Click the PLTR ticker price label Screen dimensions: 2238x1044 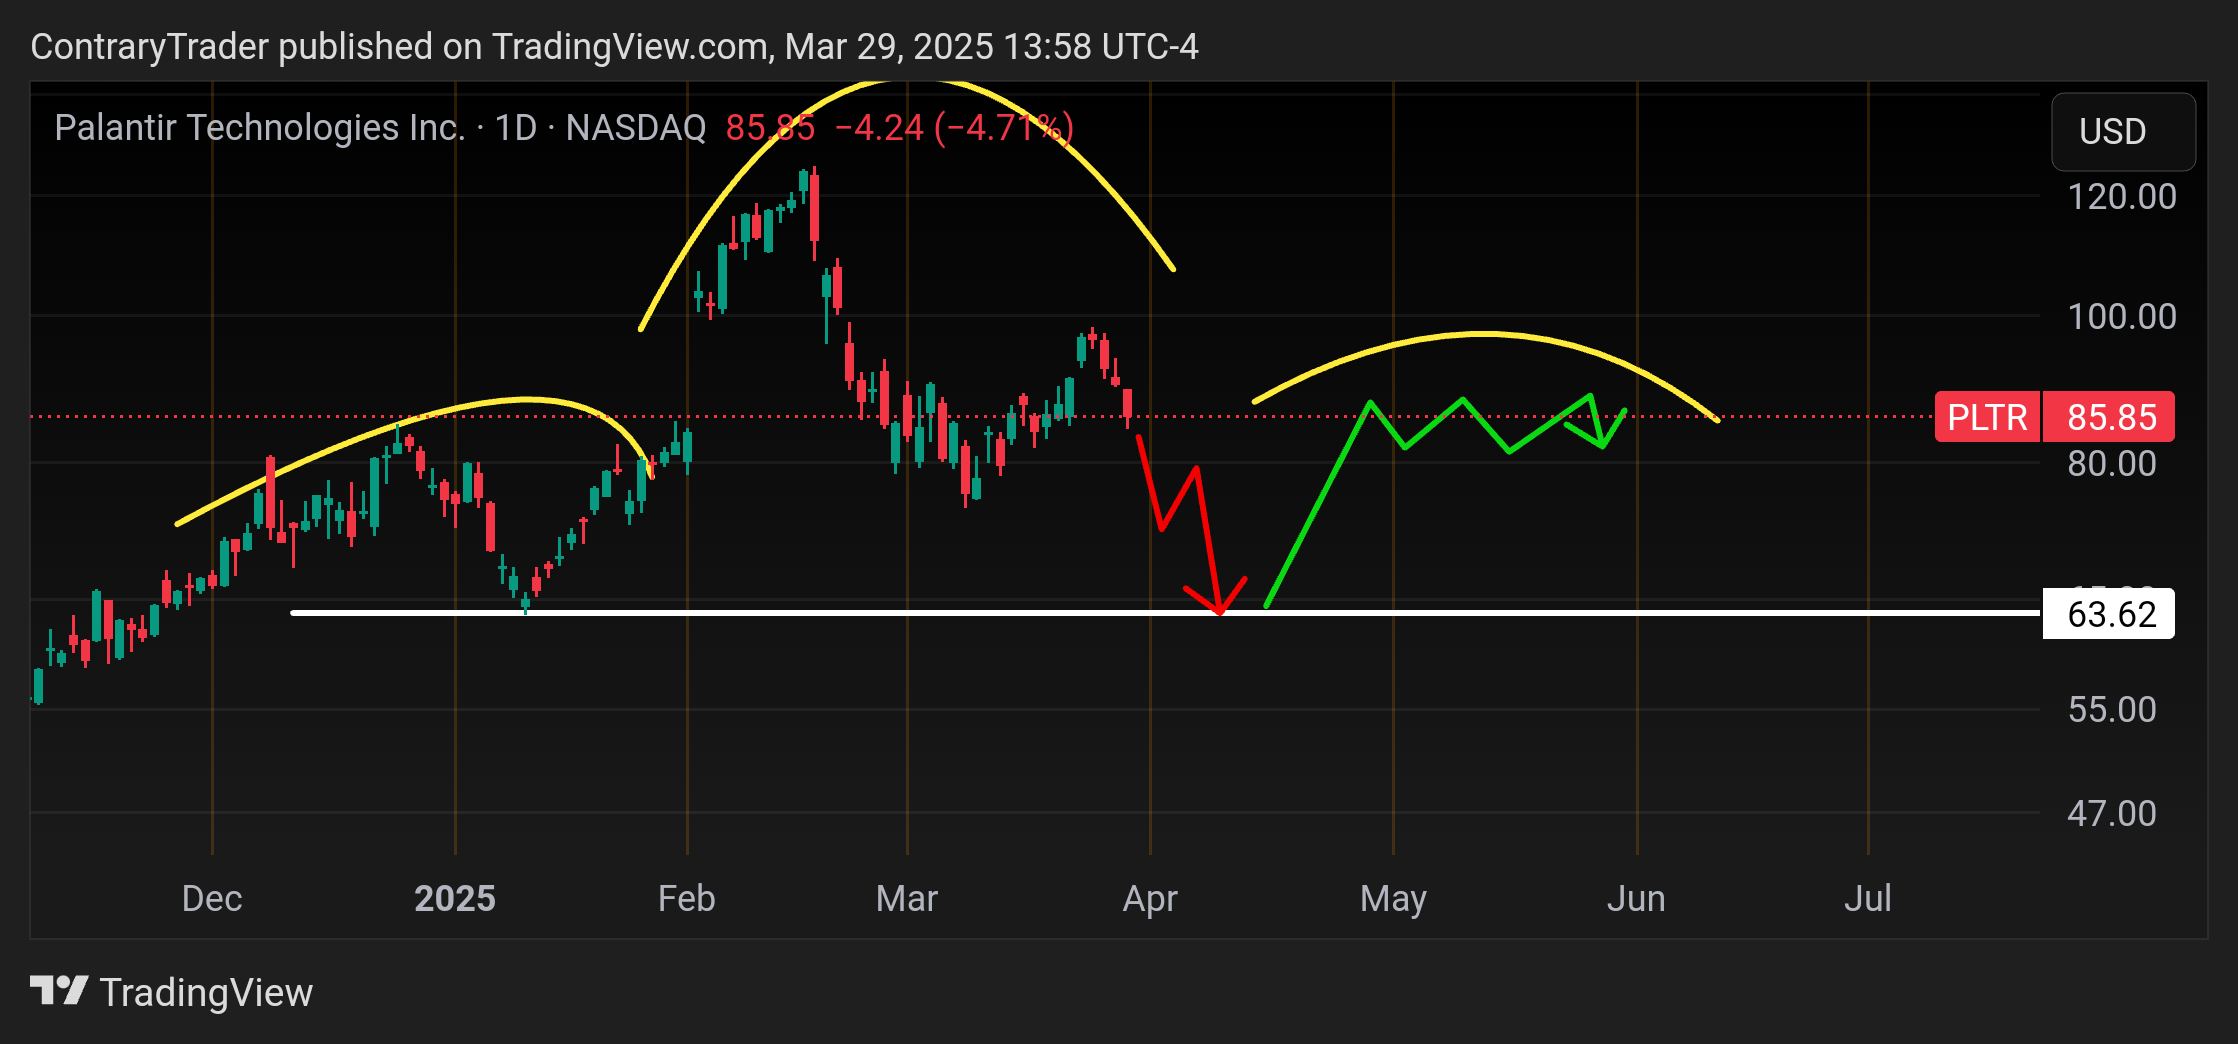(x=1987, y=417)
